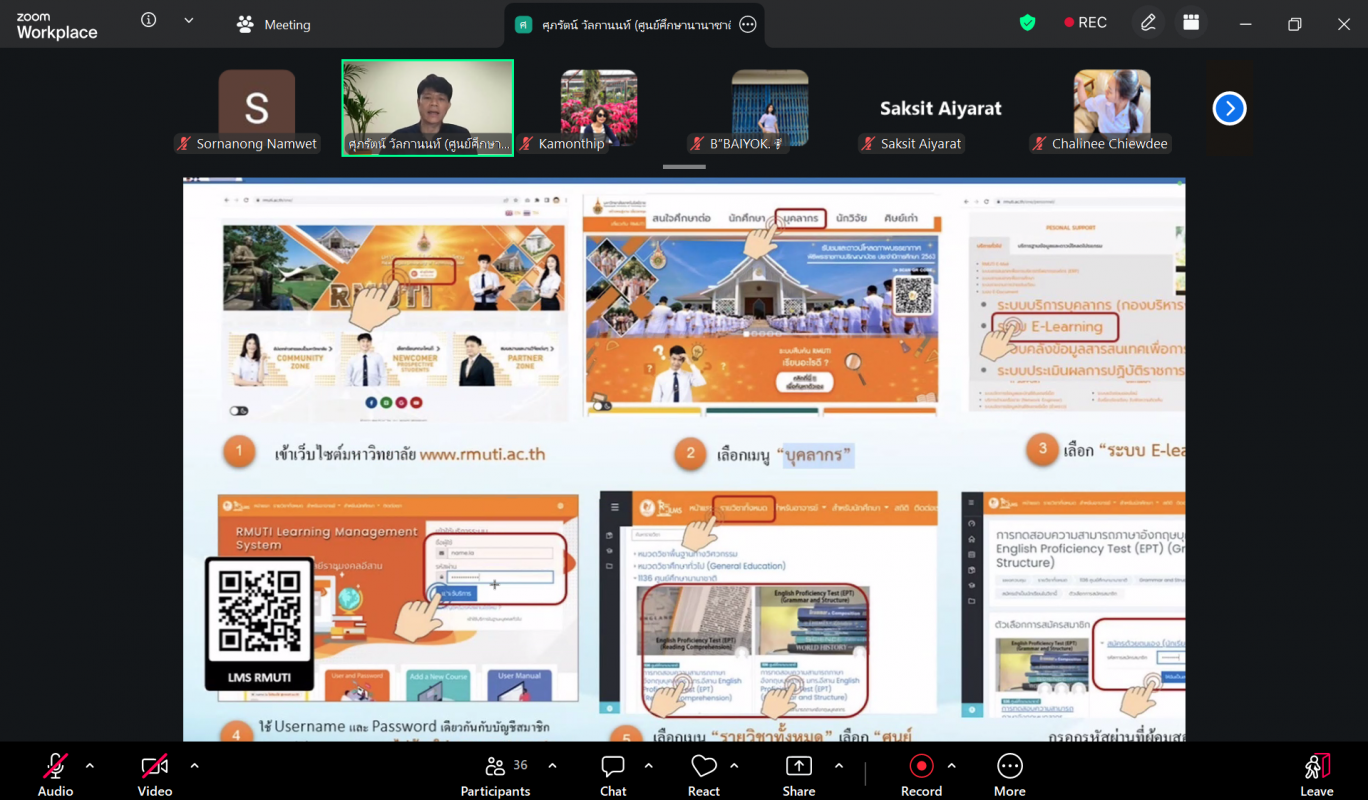Click the Chalinee Chiewdee name label

(x=1110, y=144)
